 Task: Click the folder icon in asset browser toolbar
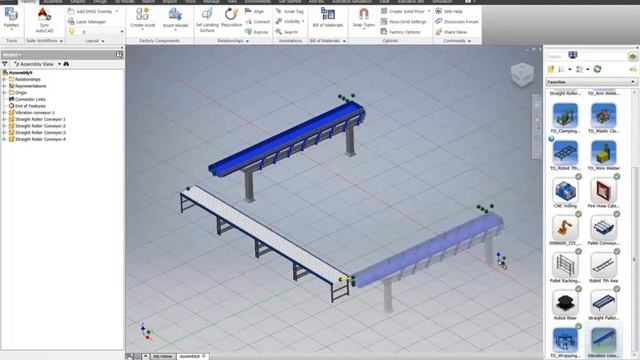(x=551, y=69)
